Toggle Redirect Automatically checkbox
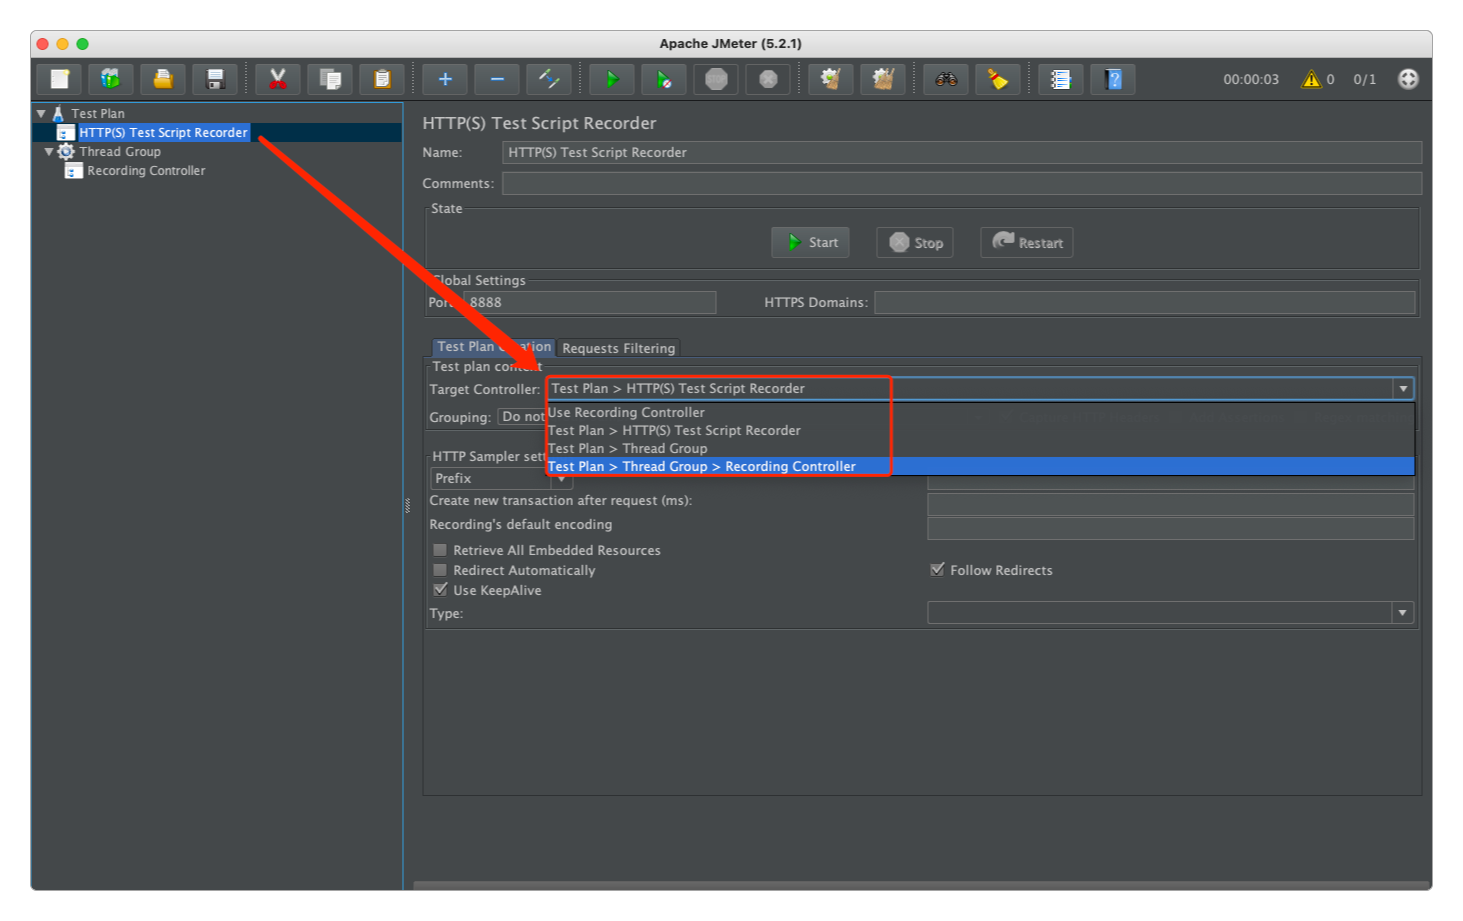The image size is (1463, 921). tap(440, 570)
